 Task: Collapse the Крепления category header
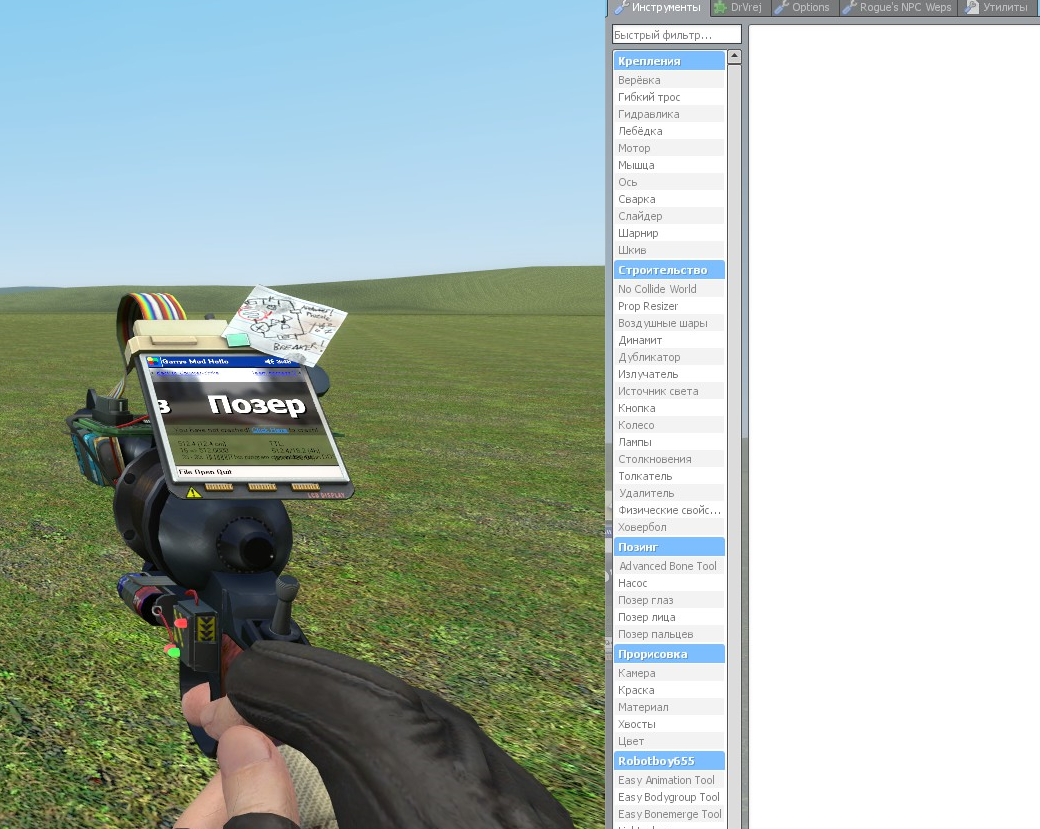(x=669, y=61)
